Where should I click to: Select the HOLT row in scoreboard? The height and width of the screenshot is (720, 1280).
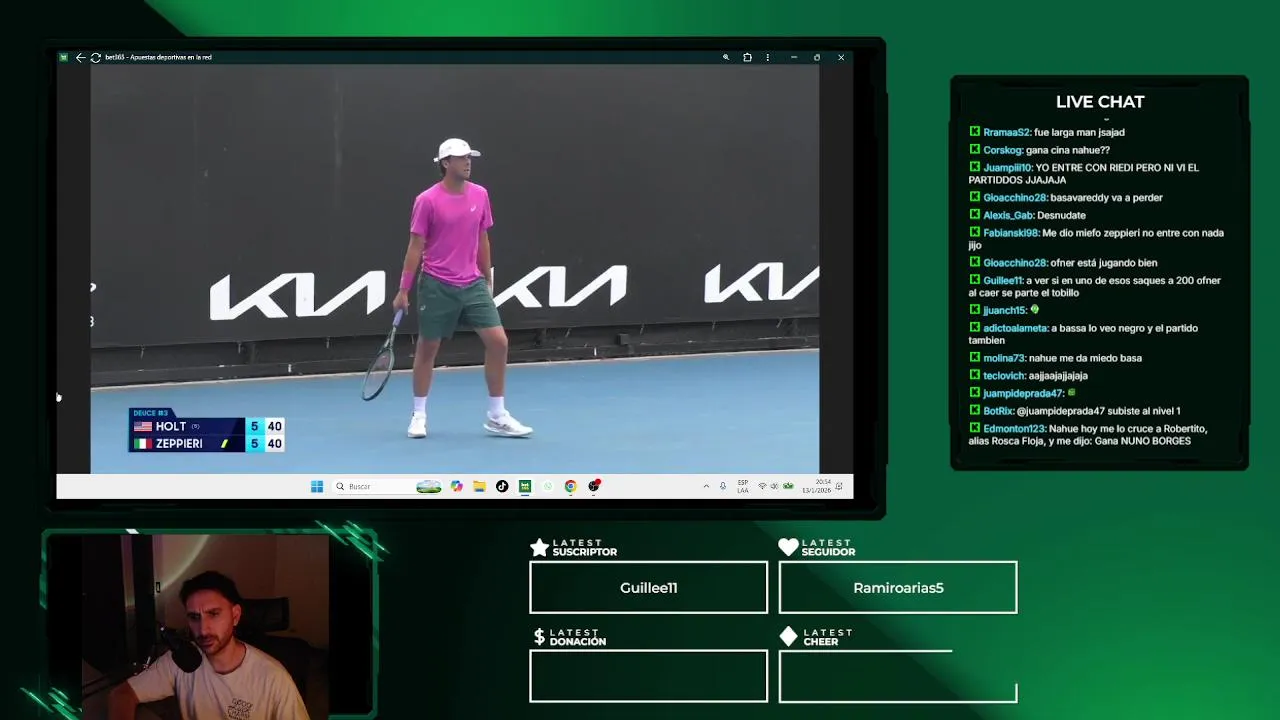pos(207,426)
